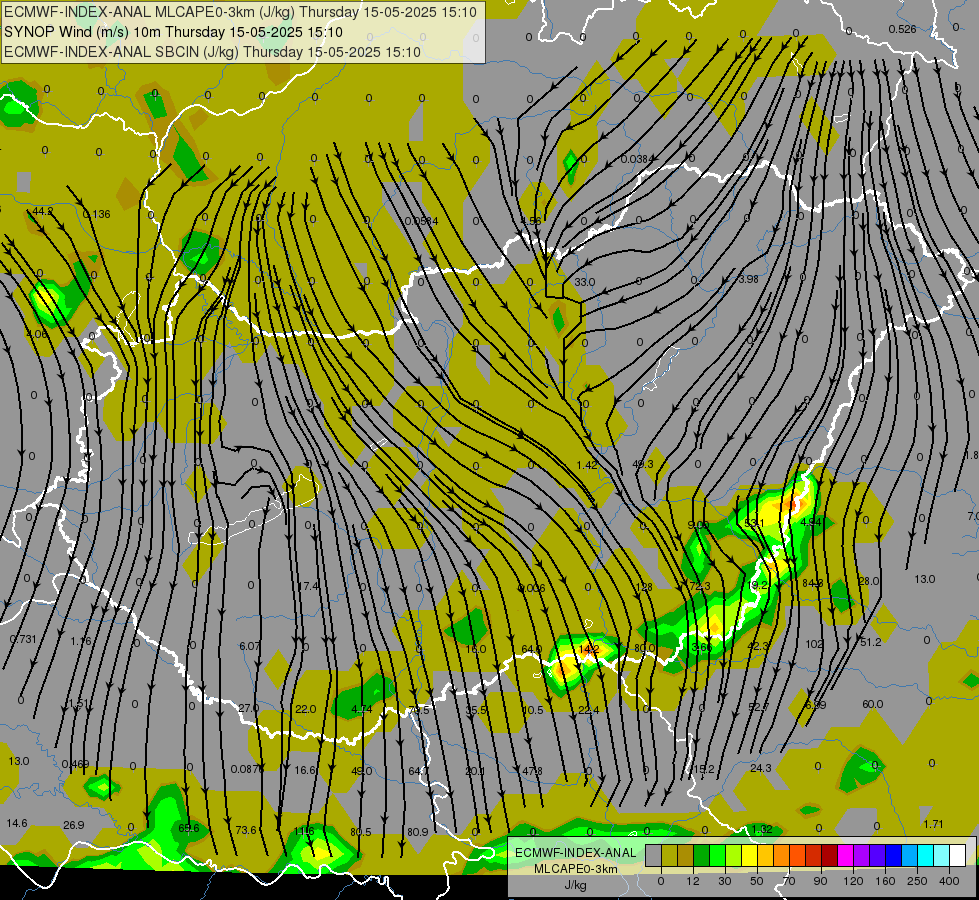Click the white swatch ending the color scale
This screenshot has height=900, width=979.
[x=957, y=855]
